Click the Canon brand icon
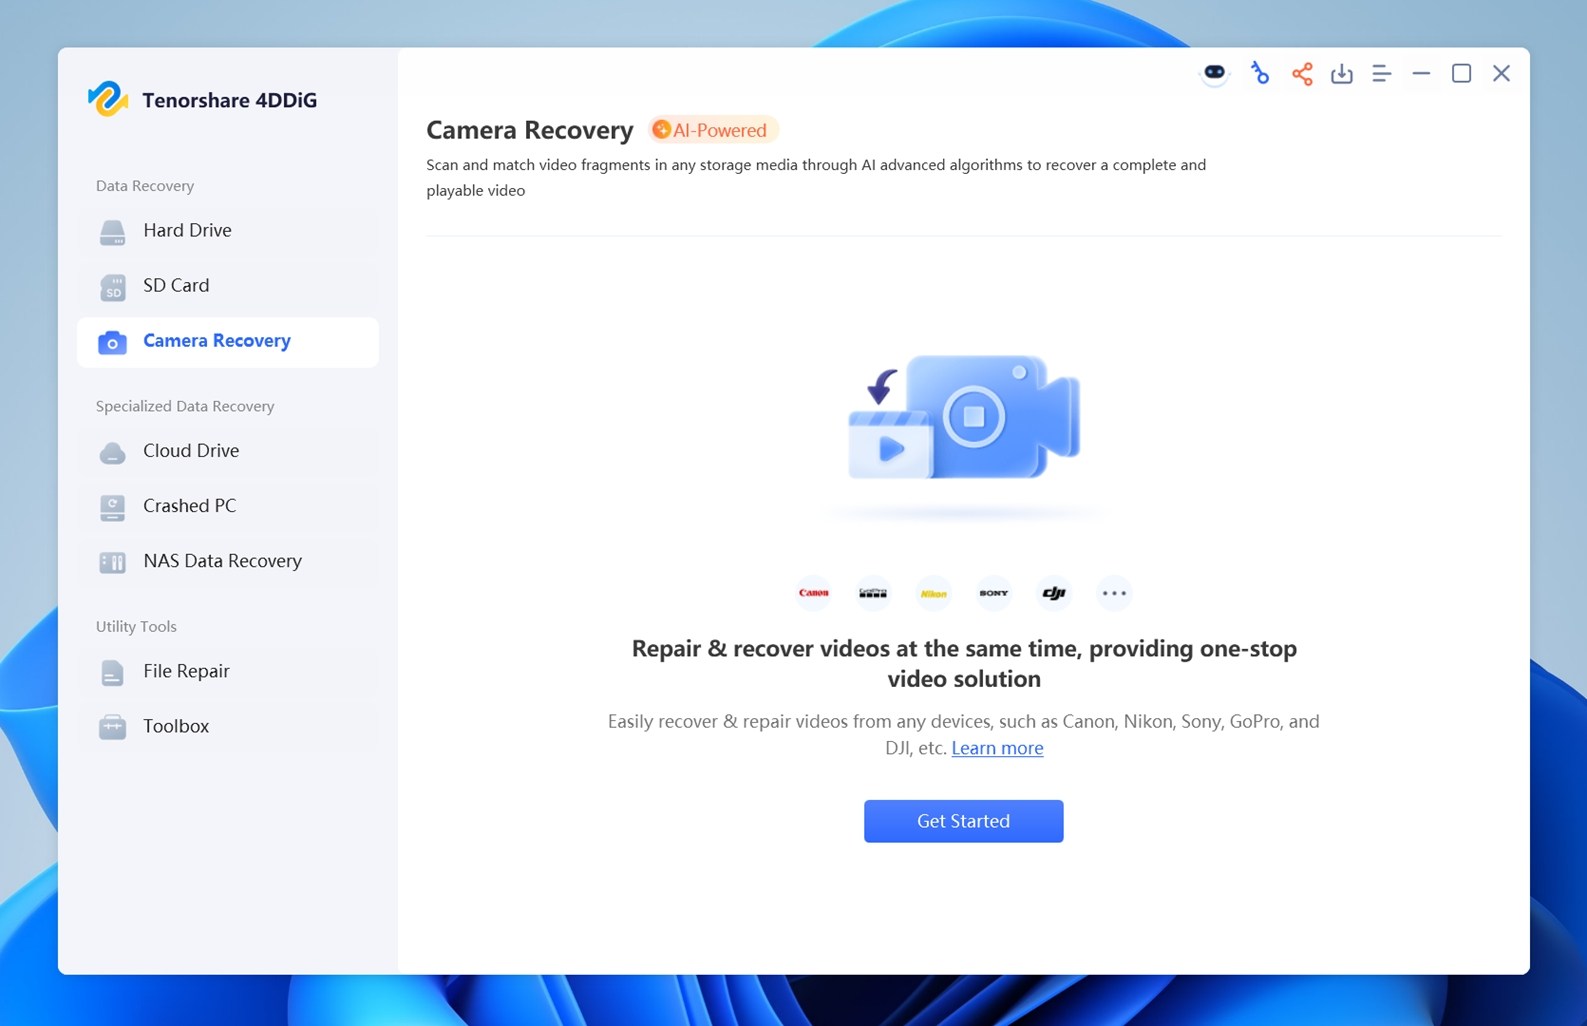Image resolution: width=1587 pixels, height=1026 pixels. coord(814,593)
